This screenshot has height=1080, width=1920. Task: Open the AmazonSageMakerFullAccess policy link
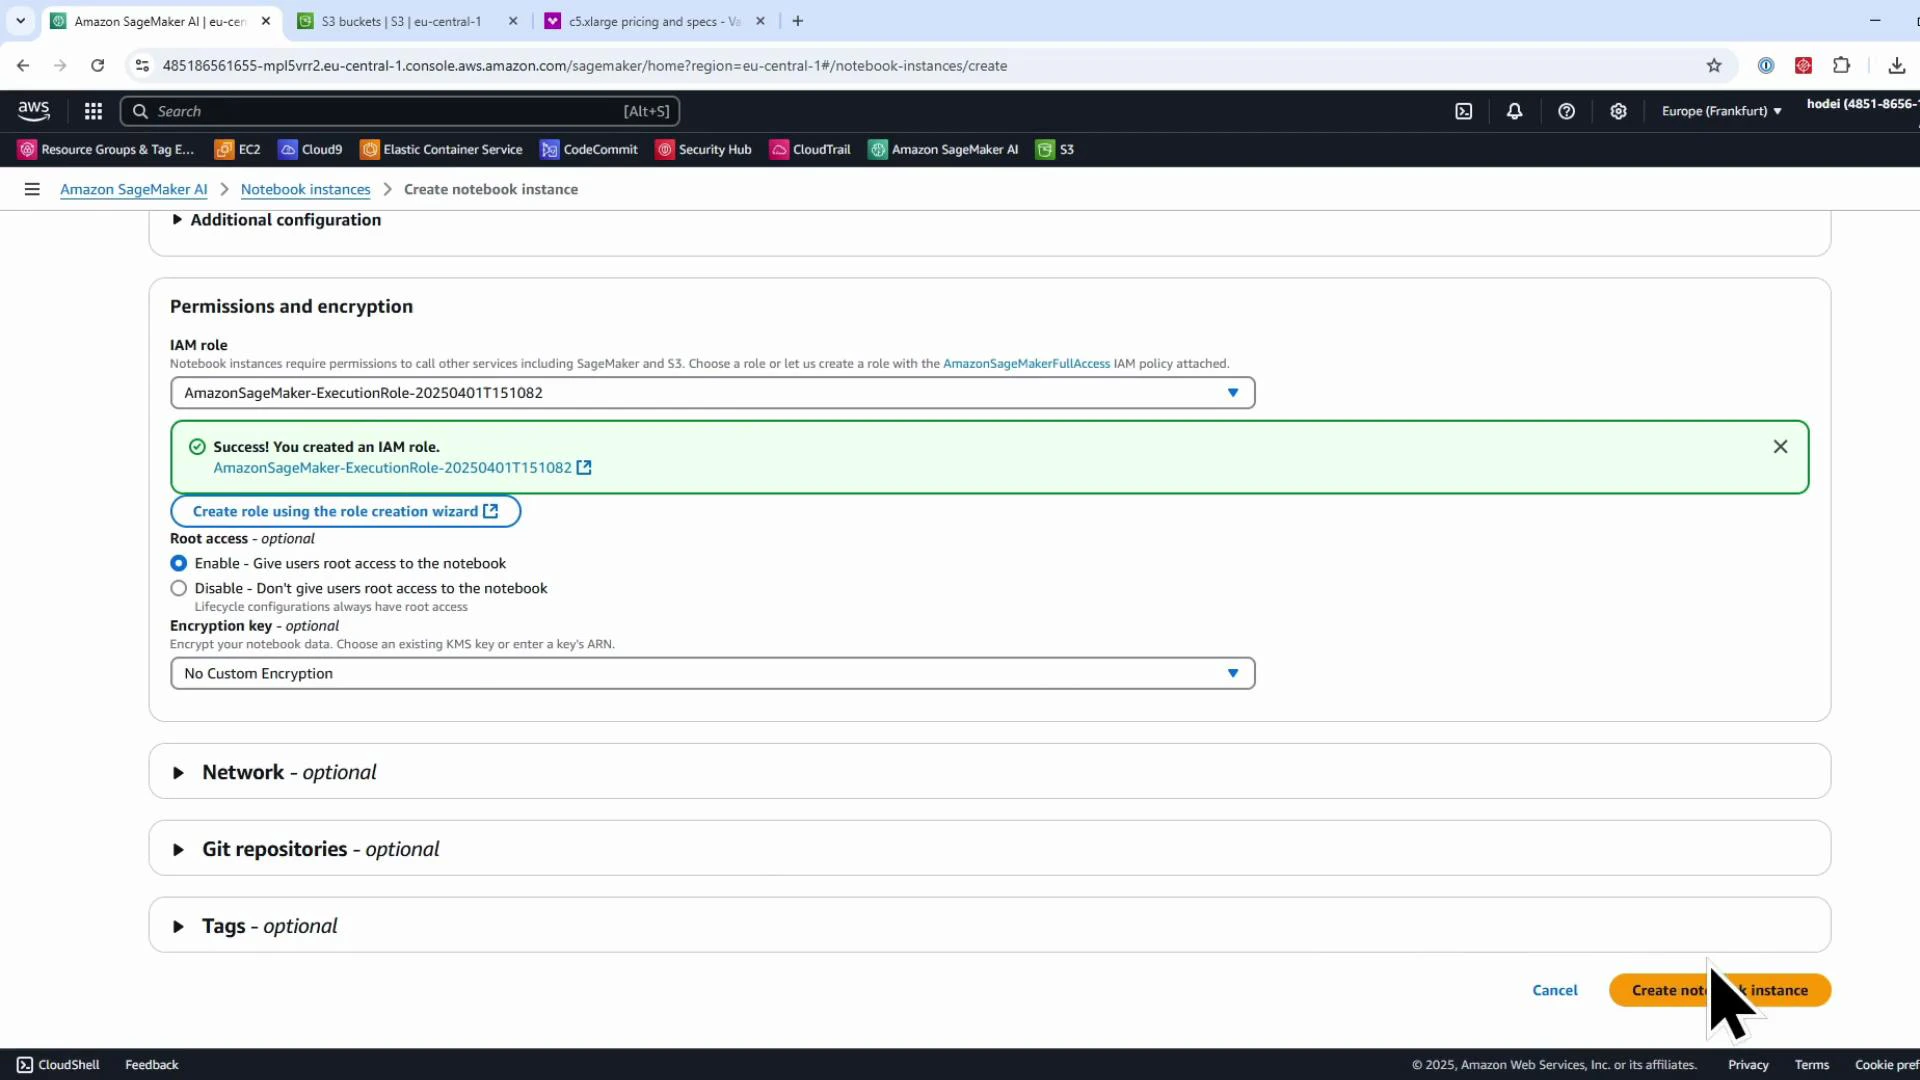[1025, 363]
